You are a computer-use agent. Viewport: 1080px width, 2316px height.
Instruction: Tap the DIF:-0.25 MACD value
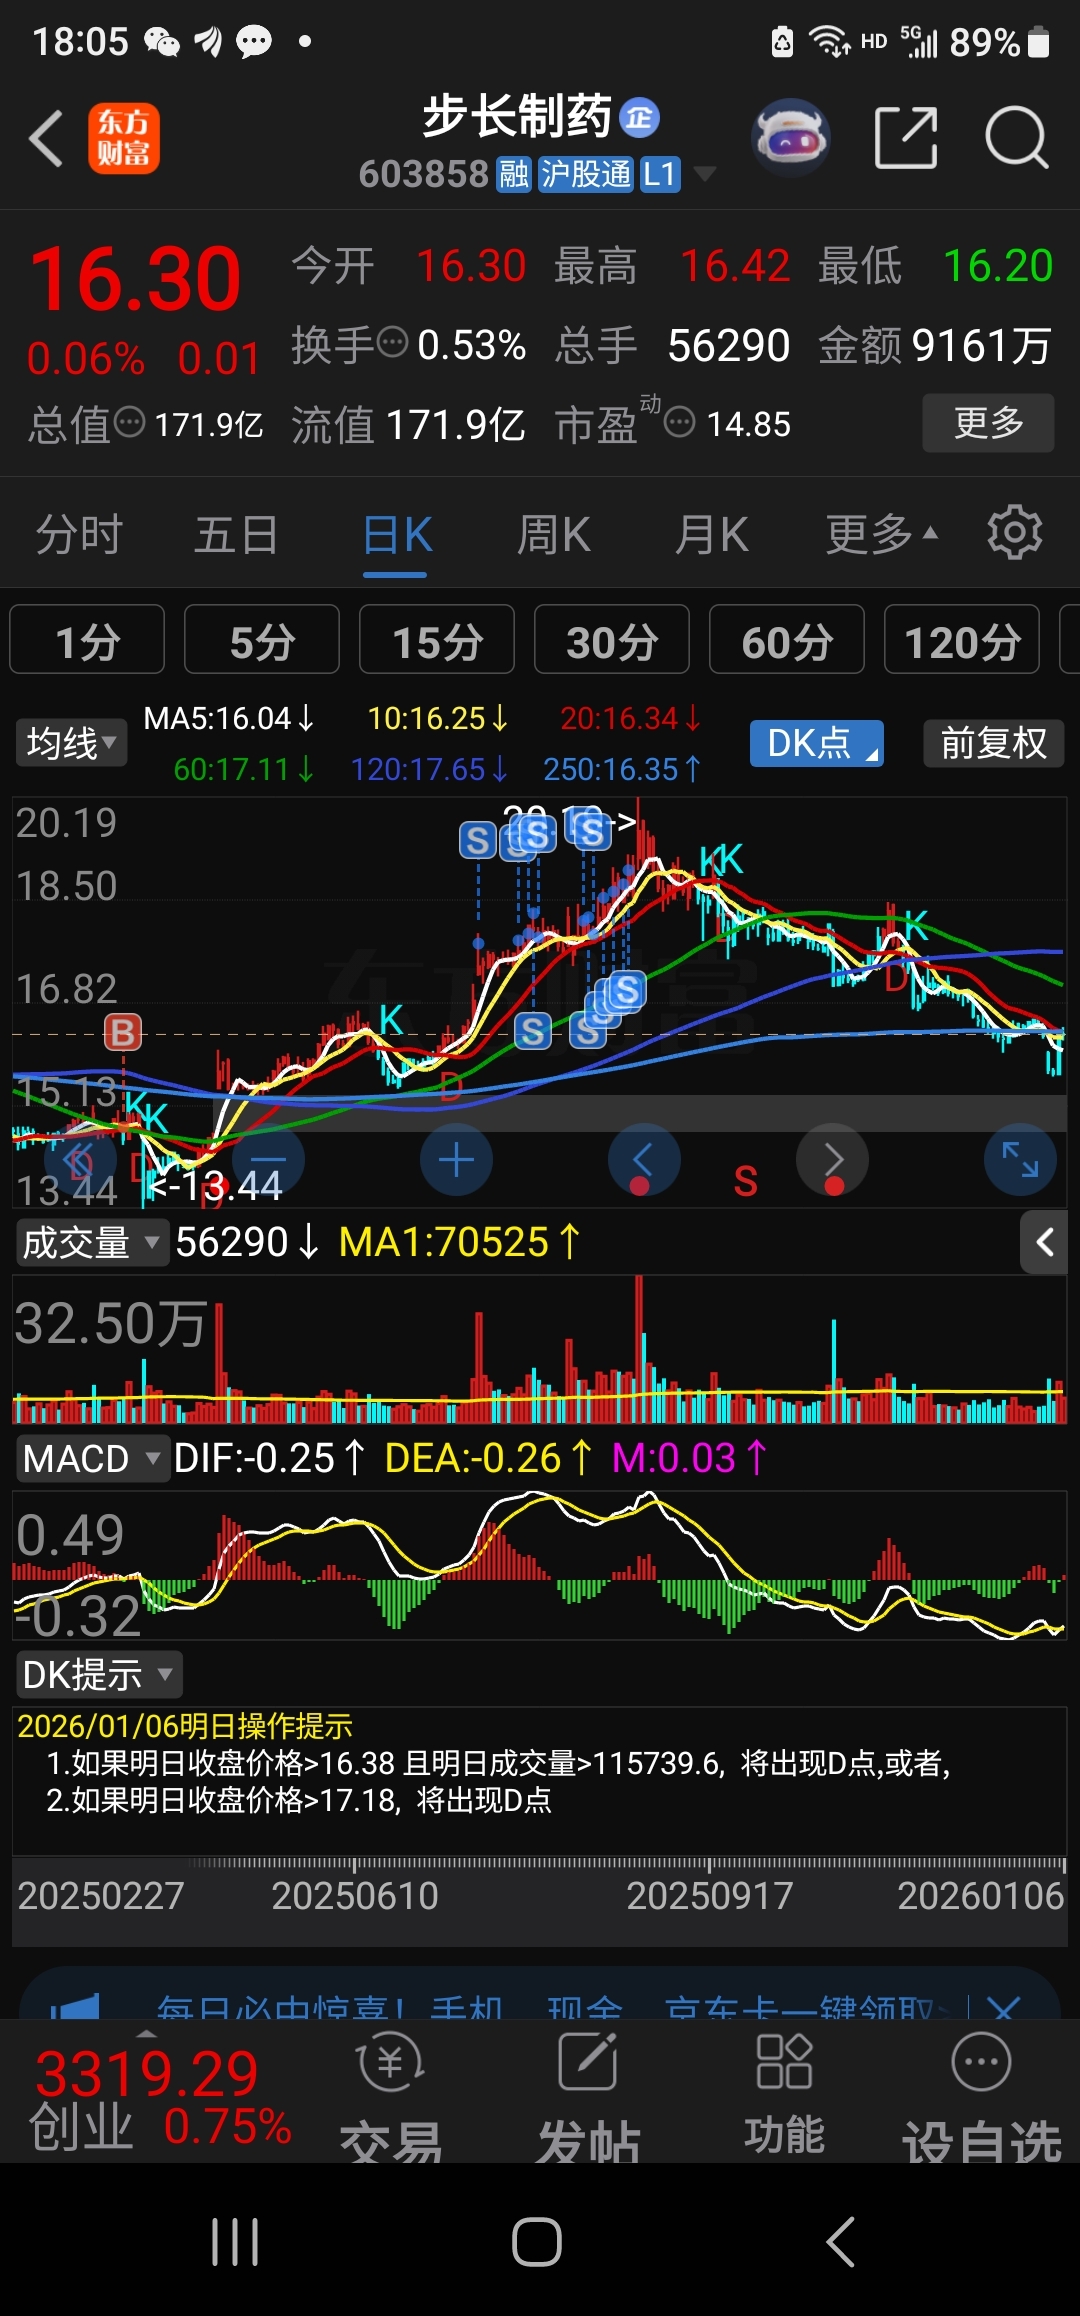(x=270, y=1458)
